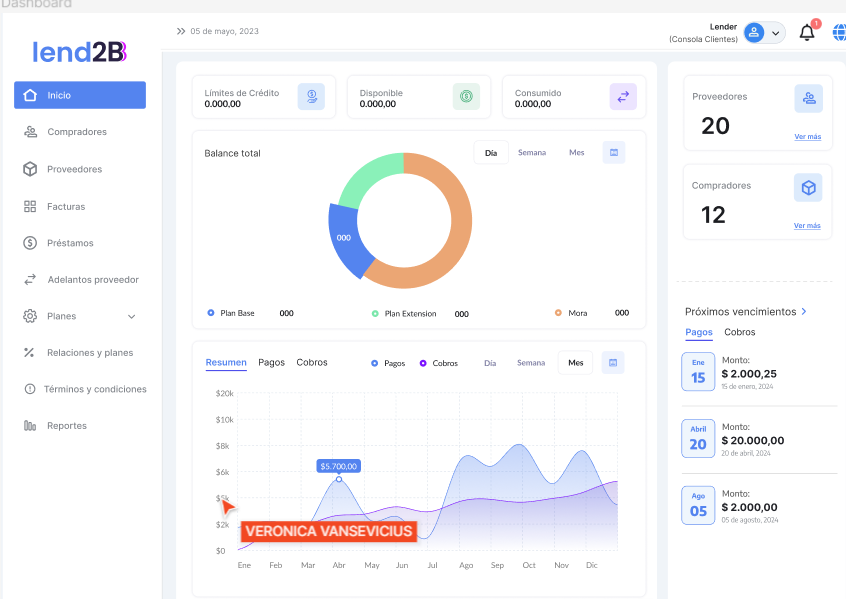Click Ver más under Compradores

pos(807,226)
